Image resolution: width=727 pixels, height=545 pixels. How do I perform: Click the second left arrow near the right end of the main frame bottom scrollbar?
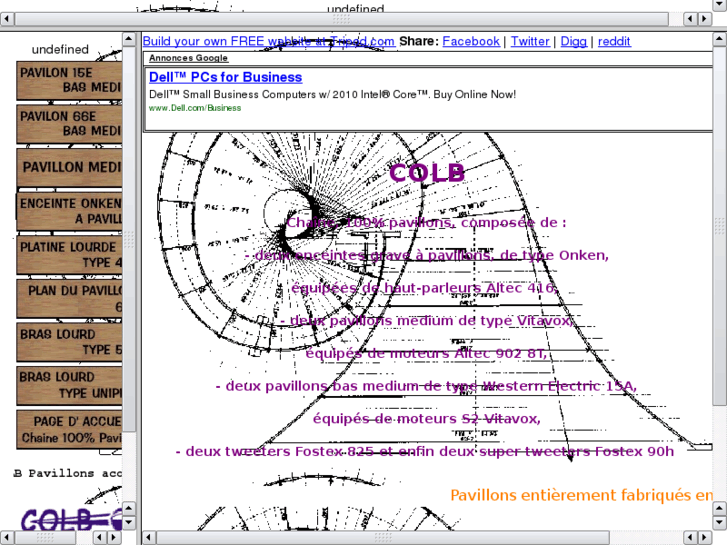pos(690,538)
